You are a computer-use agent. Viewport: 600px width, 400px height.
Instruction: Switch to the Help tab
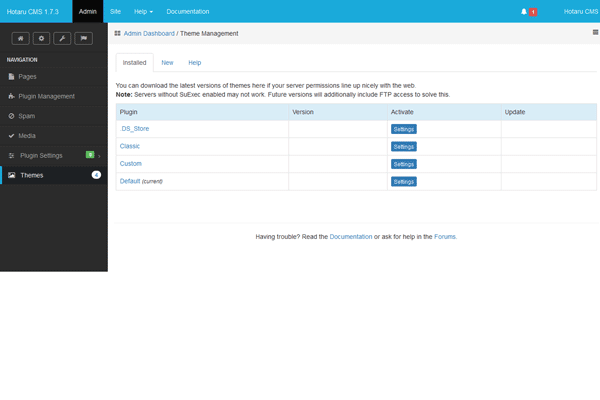click(195, 62)
